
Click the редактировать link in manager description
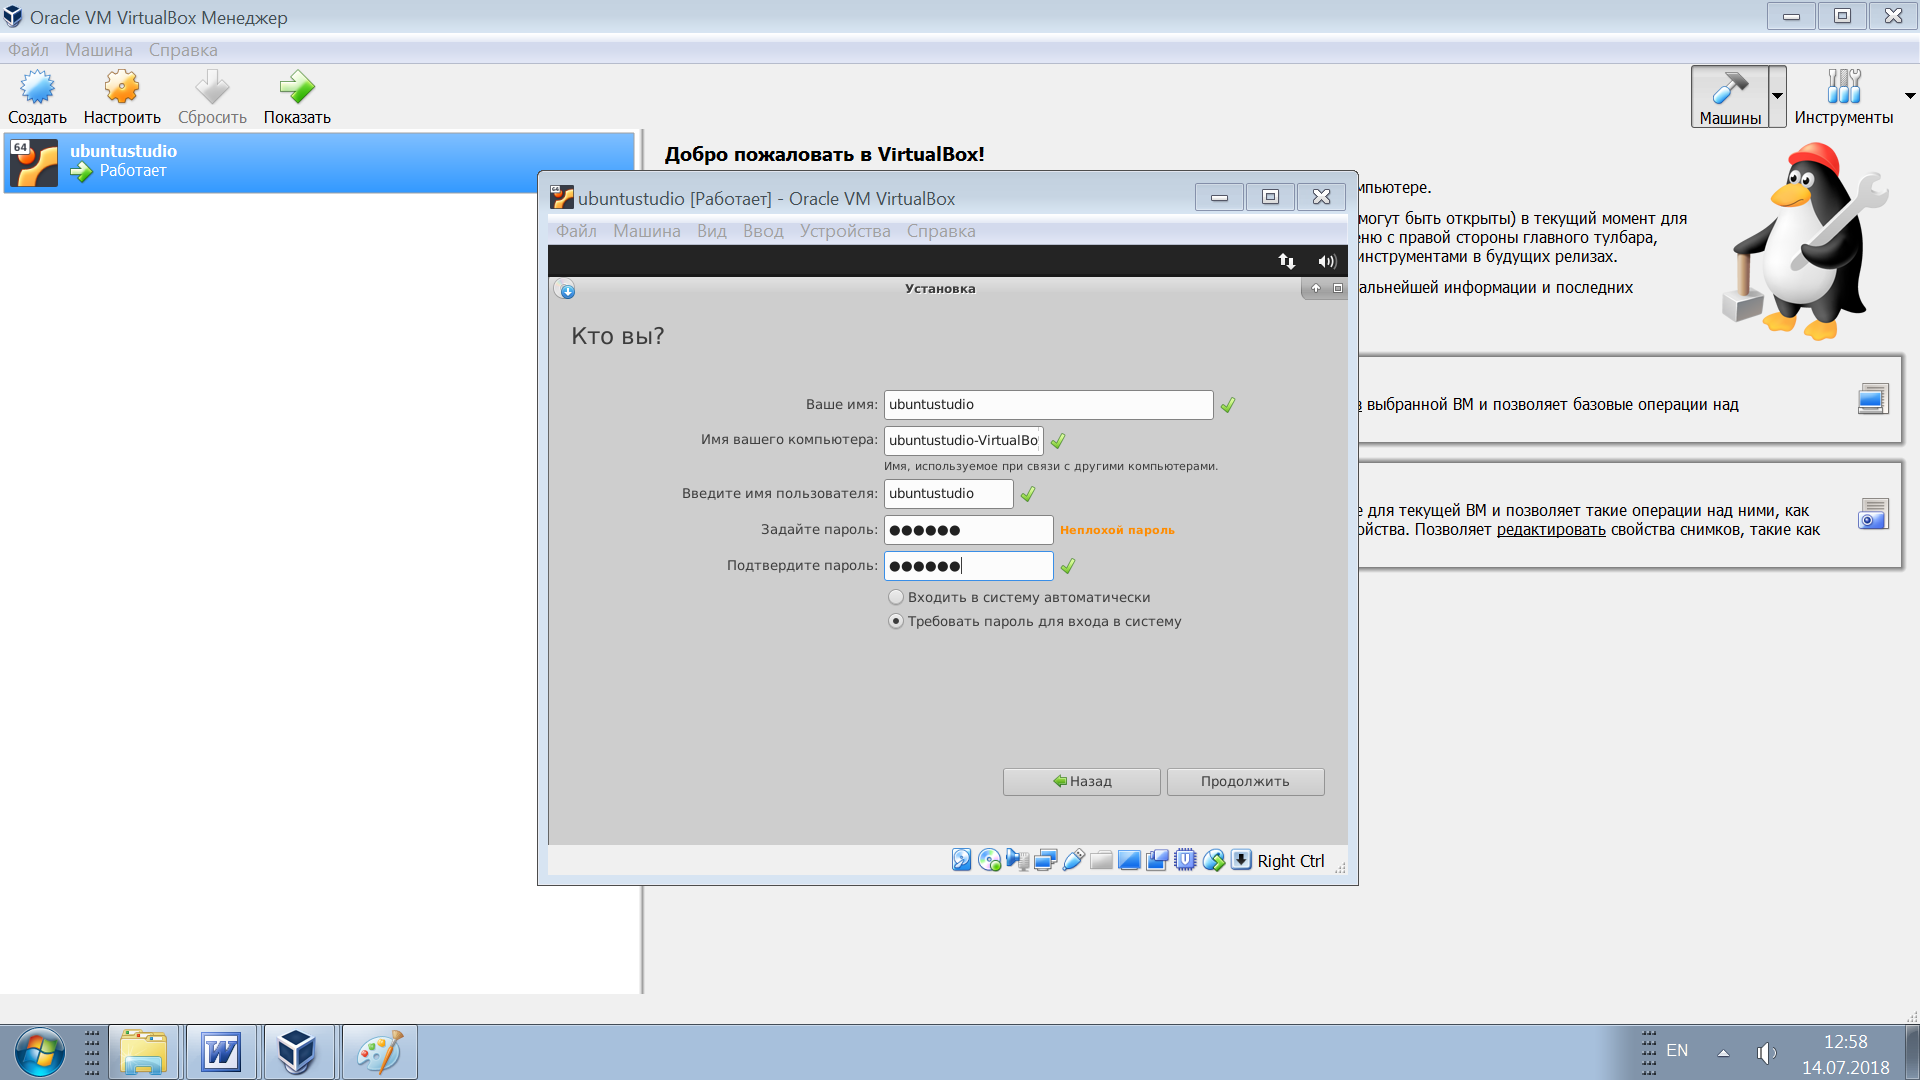pos(1550,530)
